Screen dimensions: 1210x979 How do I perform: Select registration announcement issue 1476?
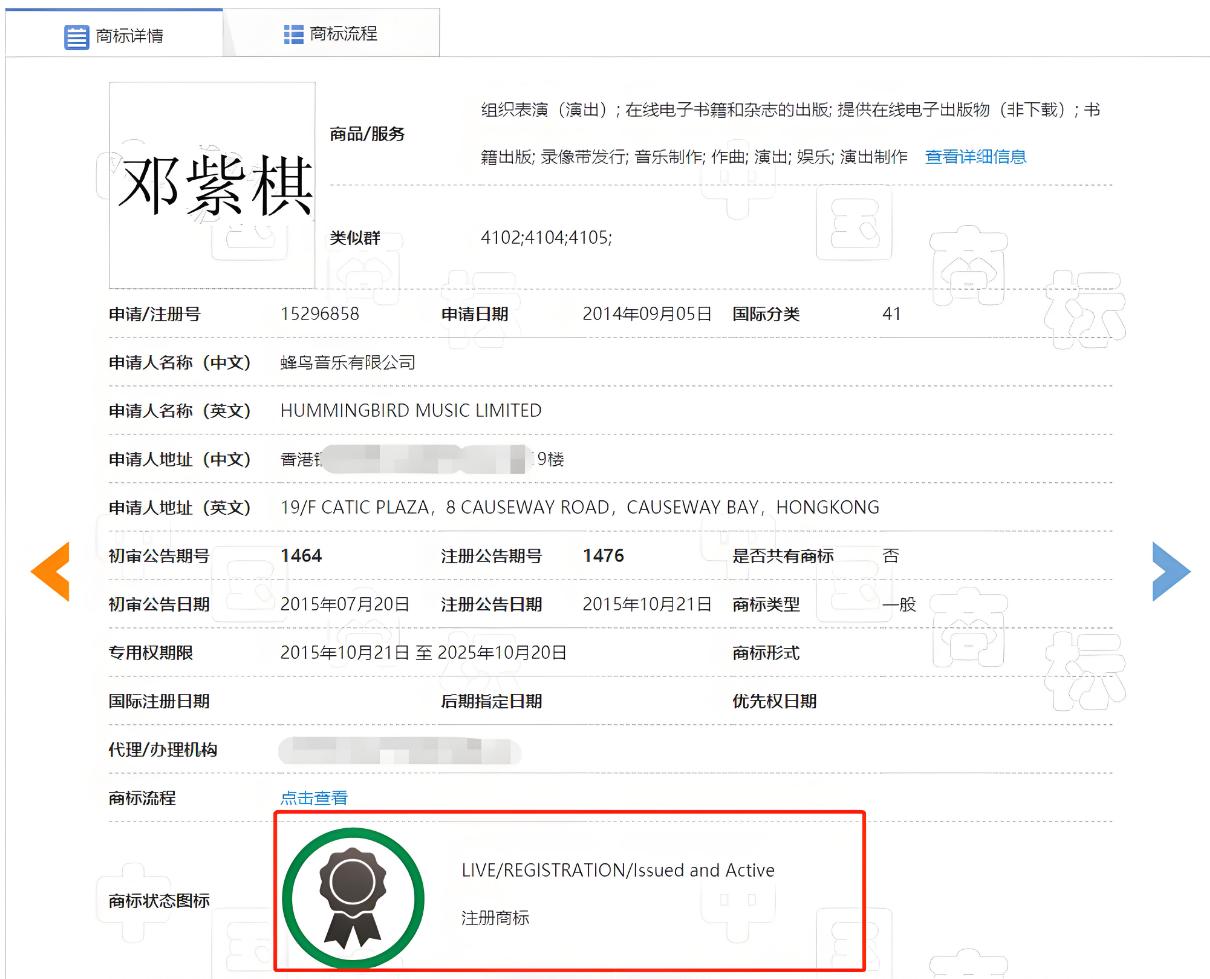pyautogui.click(x=604, y=556)
